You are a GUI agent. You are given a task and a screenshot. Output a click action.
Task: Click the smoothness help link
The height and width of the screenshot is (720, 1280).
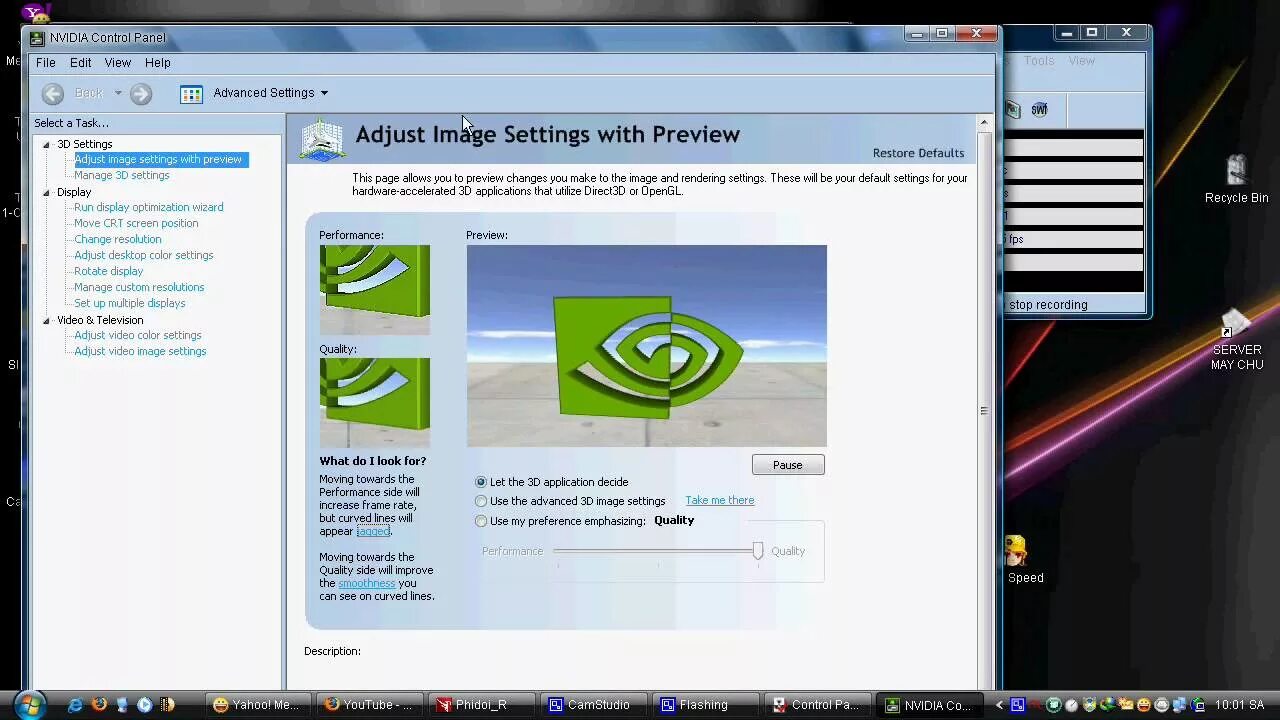pyautogui.click(x=367, y=583)
